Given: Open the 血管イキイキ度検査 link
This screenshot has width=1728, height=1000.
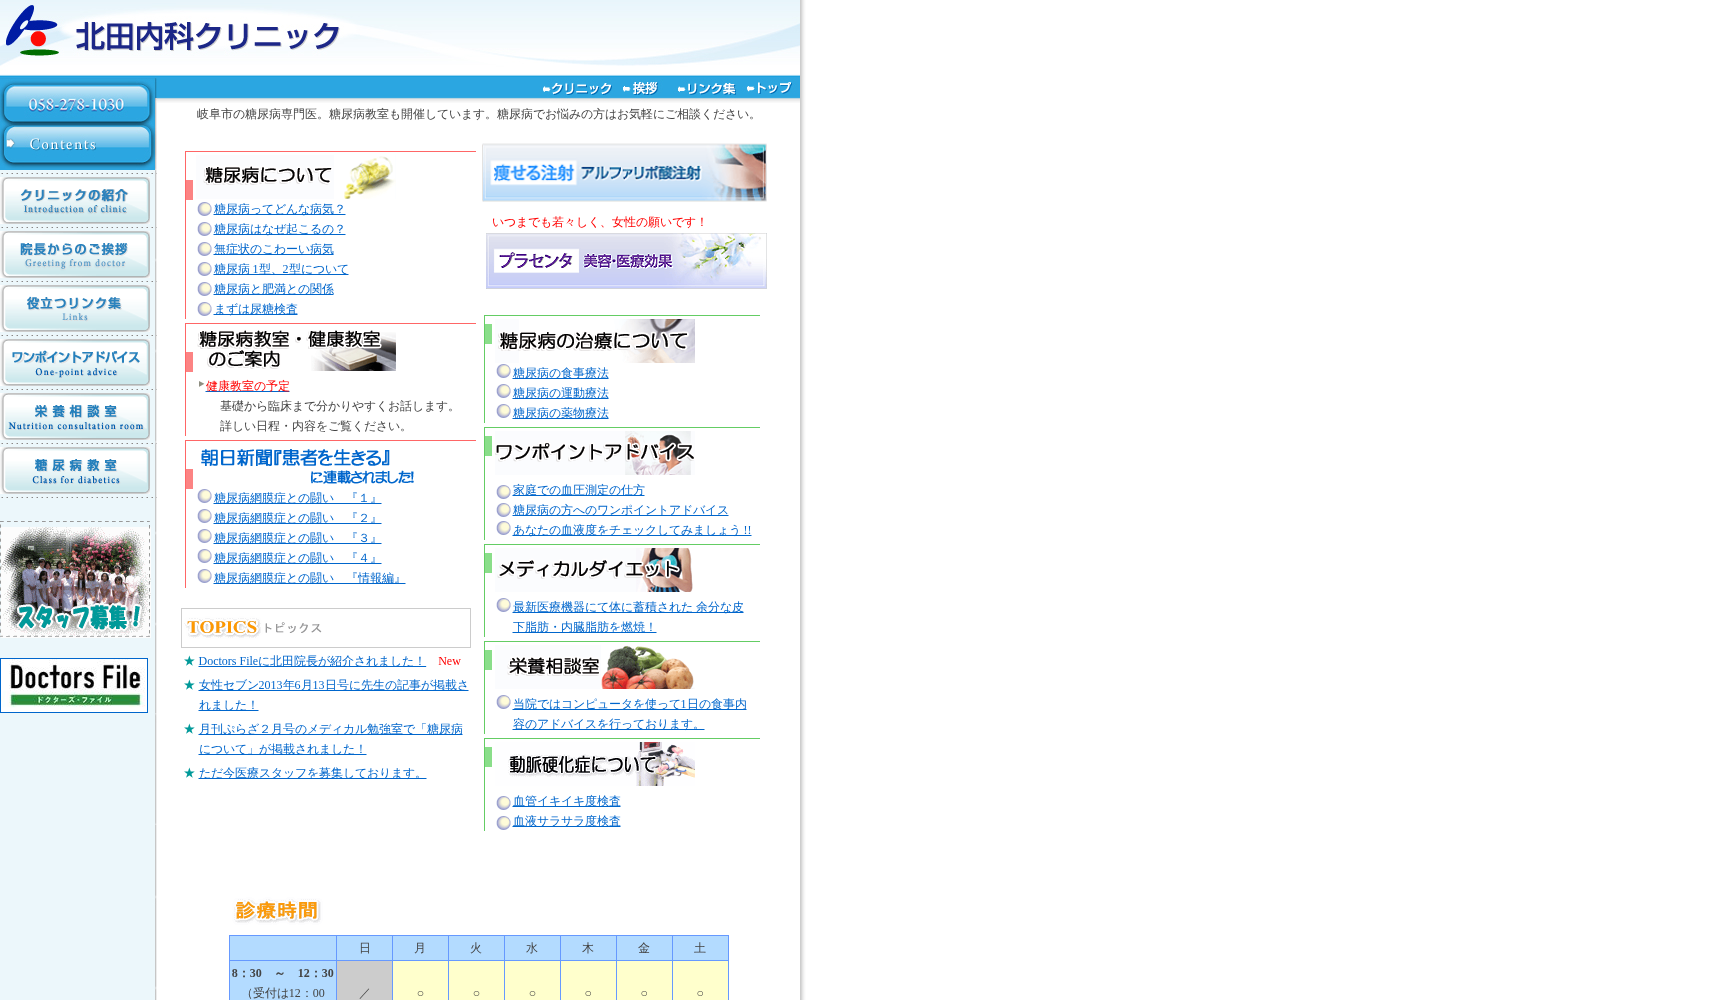Looking at the screenshot, I should [x=566, y=802].
